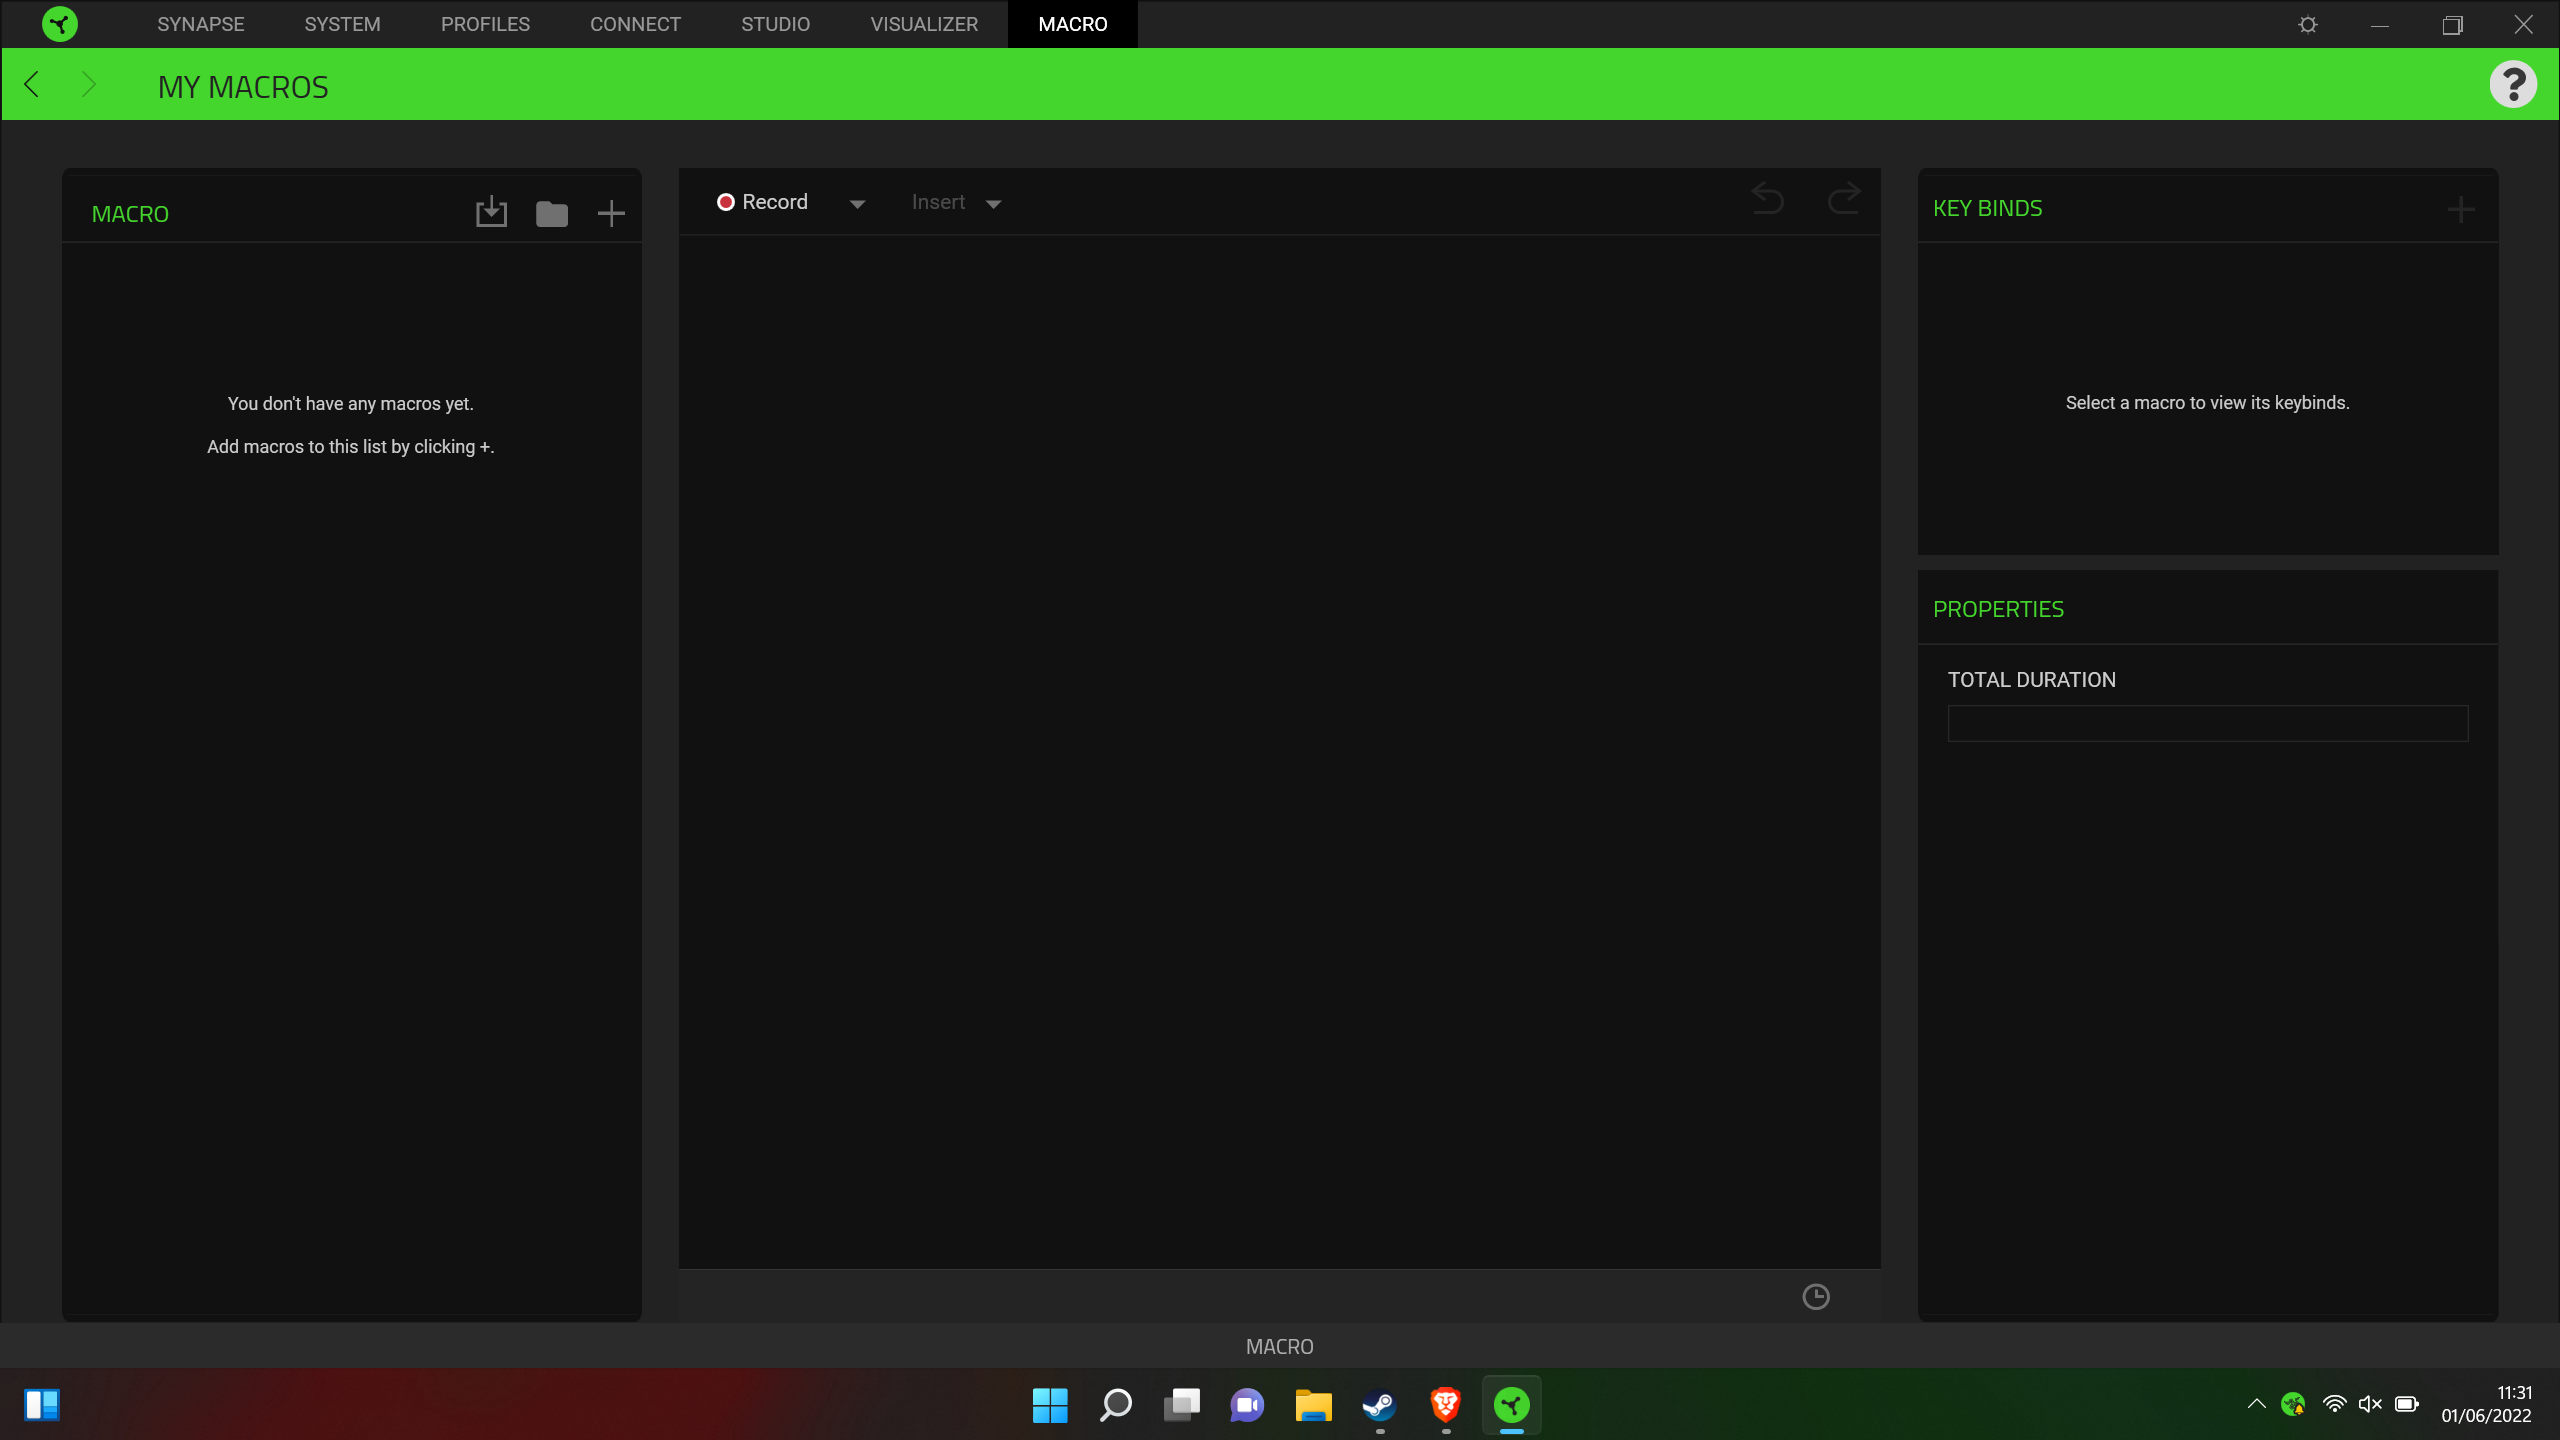Screen dimensions: 2560x1440
Task: Switch to the VISUALIZER tab
Action: (924, 23)
